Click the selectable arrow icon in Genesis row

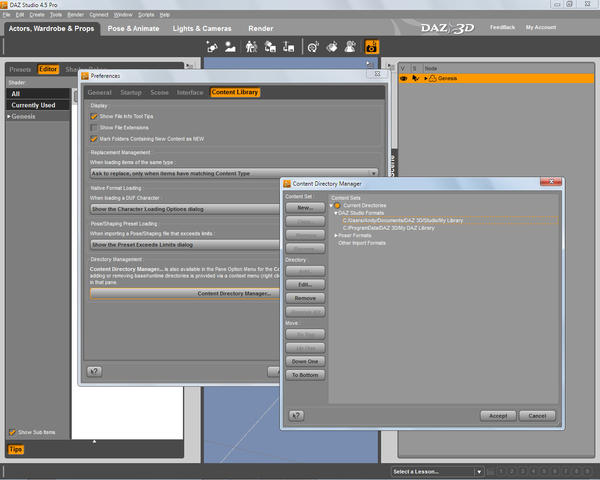[x=415, y=78]
